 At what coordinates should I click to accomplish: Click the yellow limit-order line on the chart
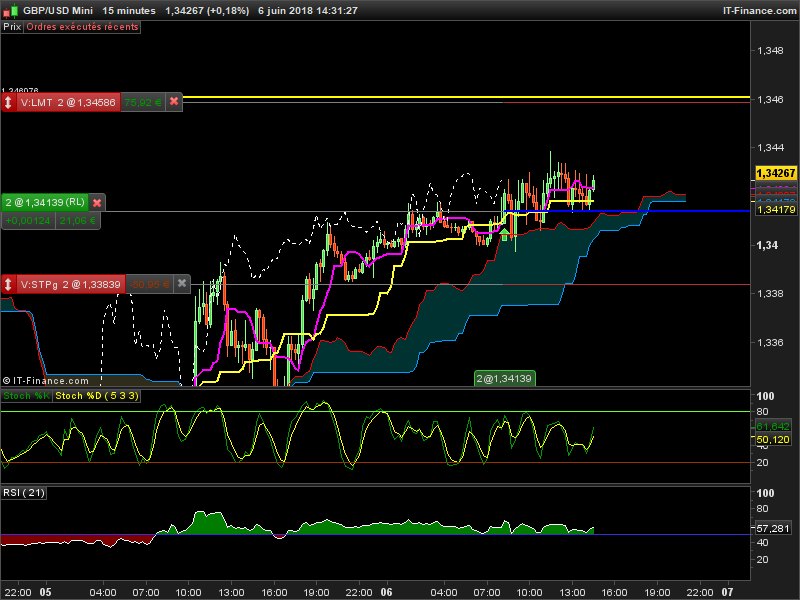point(466,96)
